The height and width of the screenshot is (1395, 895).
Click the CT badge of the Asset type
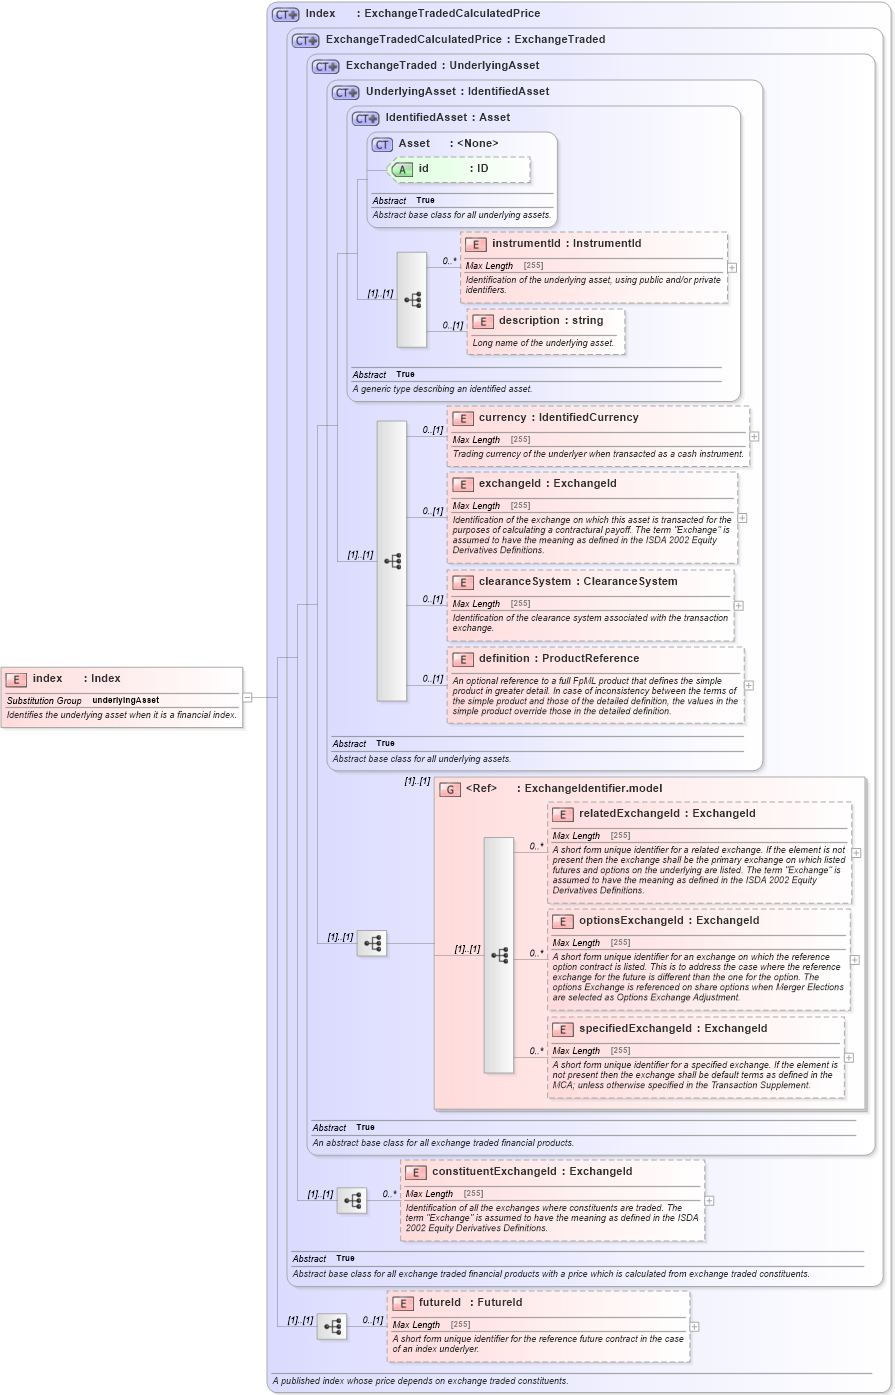[381, 144]
